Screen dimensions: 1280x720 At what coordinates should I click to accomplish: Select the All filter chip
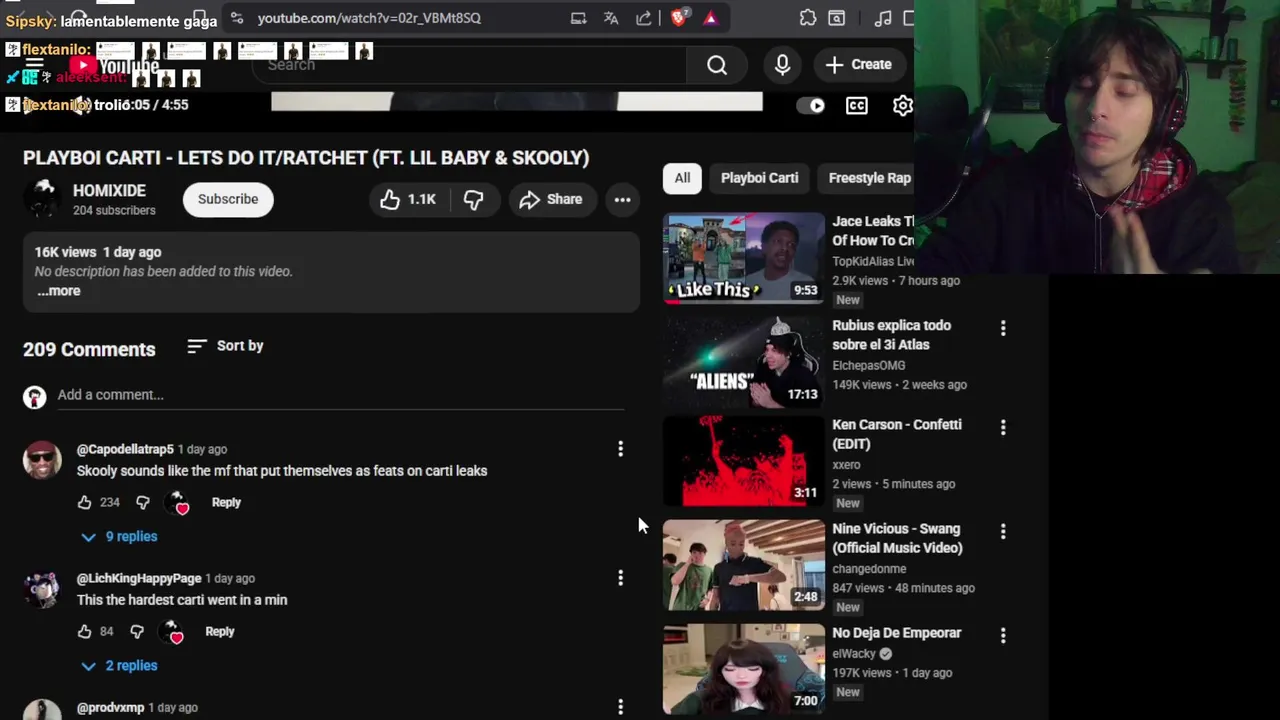682,178
